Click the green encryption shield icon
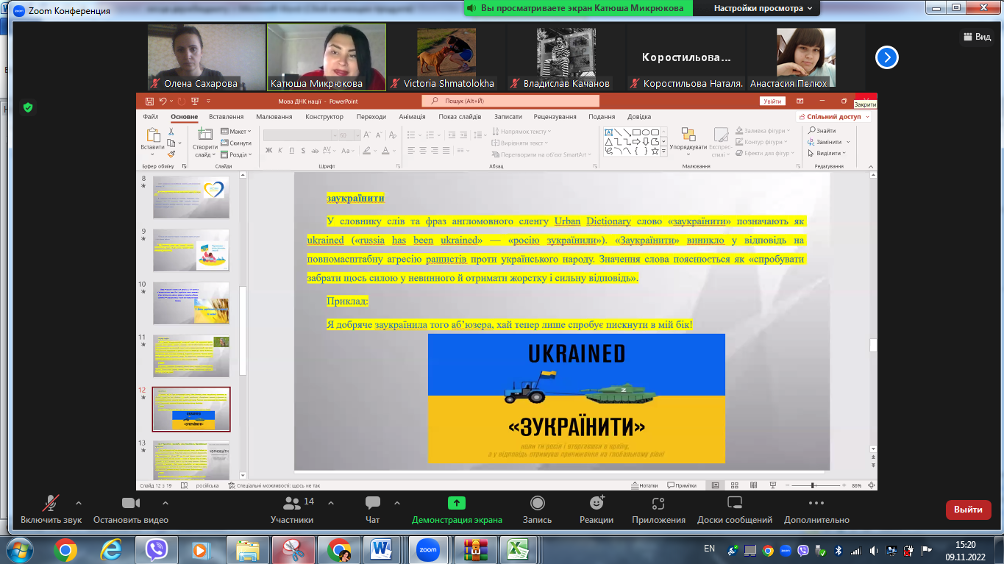The height and width of the screenshot is (564, 1004). [x=28, y=107]
